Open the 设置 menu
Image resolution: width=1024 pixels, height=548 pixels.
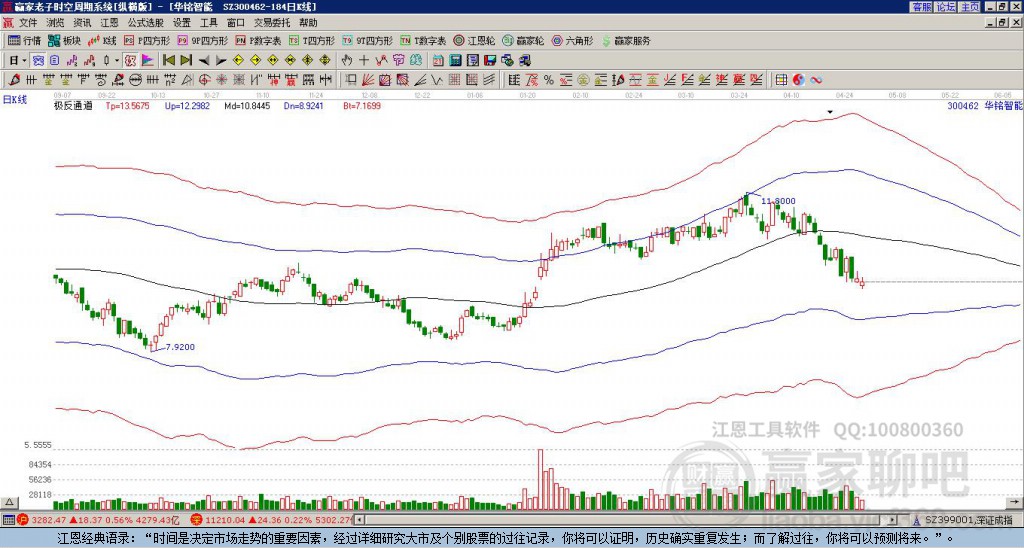coord(182,23)
